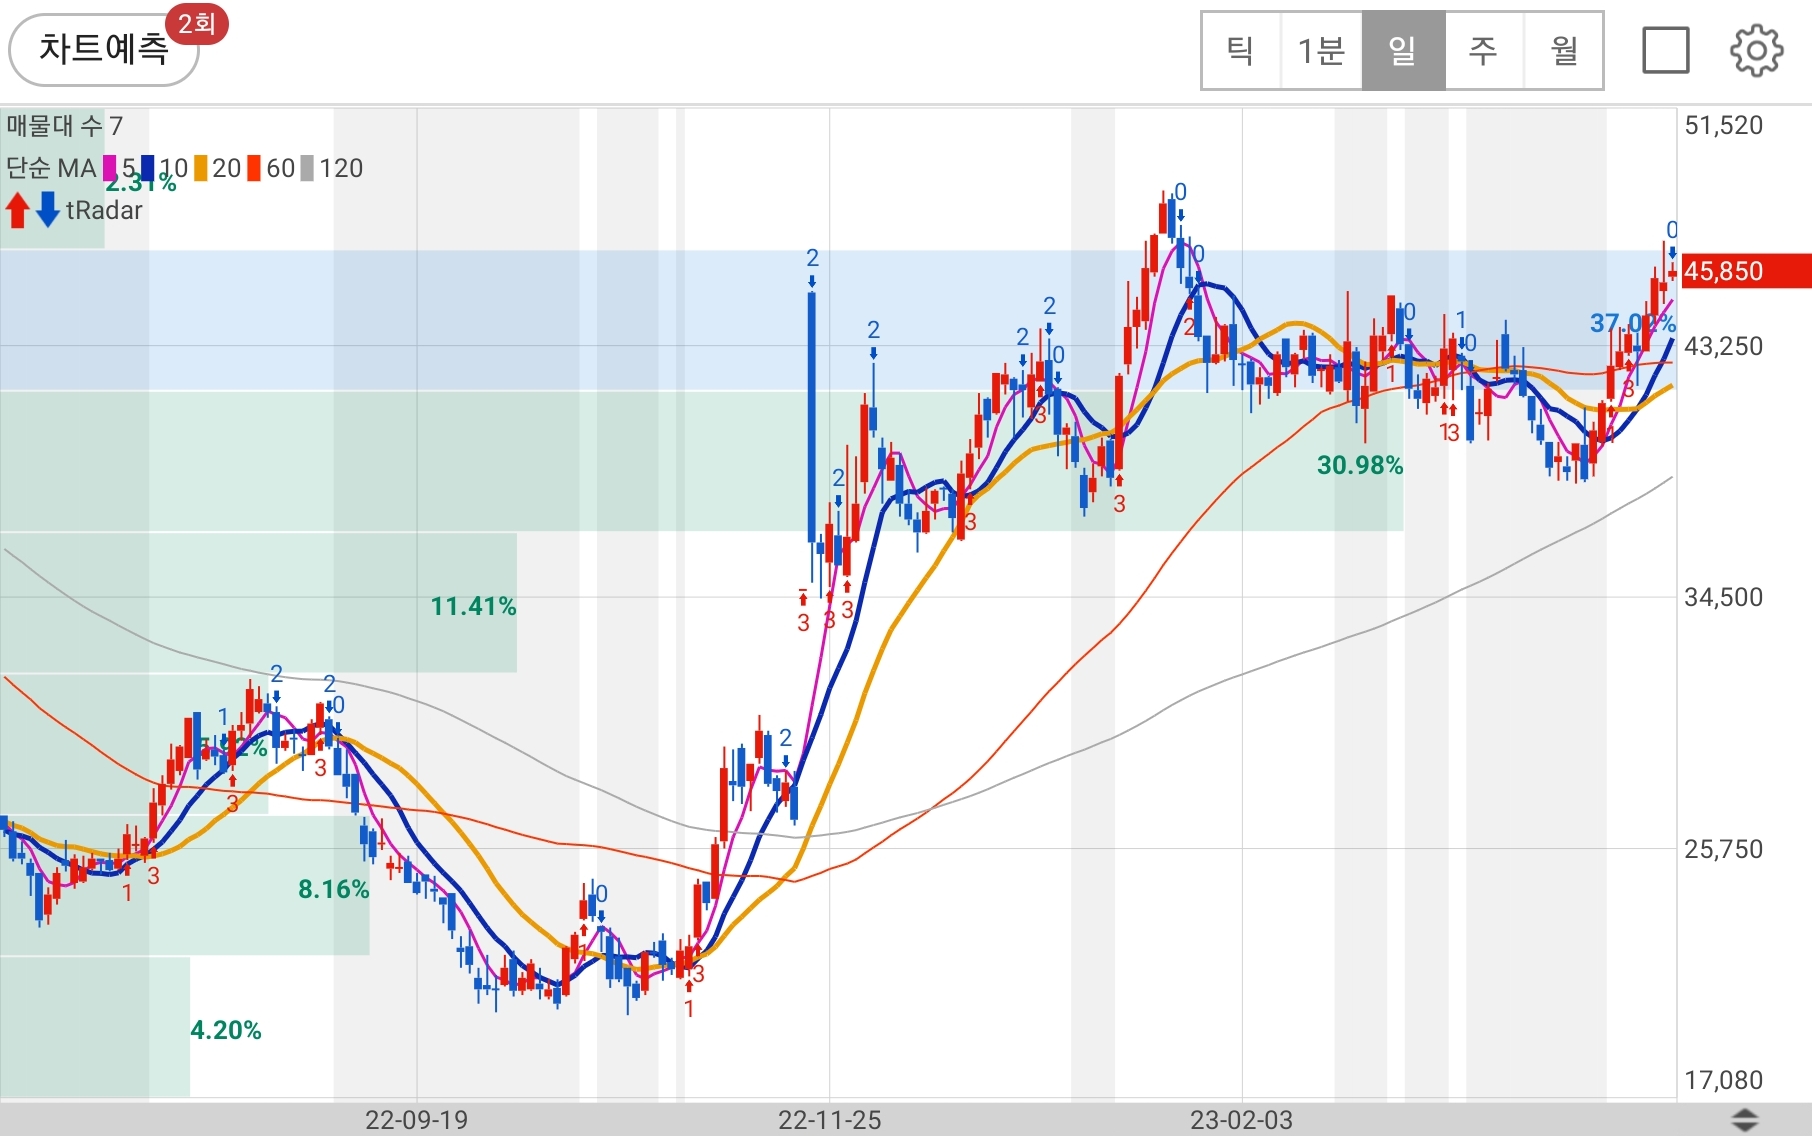Click the 30.98% volume profile bar

pos(701,461)
